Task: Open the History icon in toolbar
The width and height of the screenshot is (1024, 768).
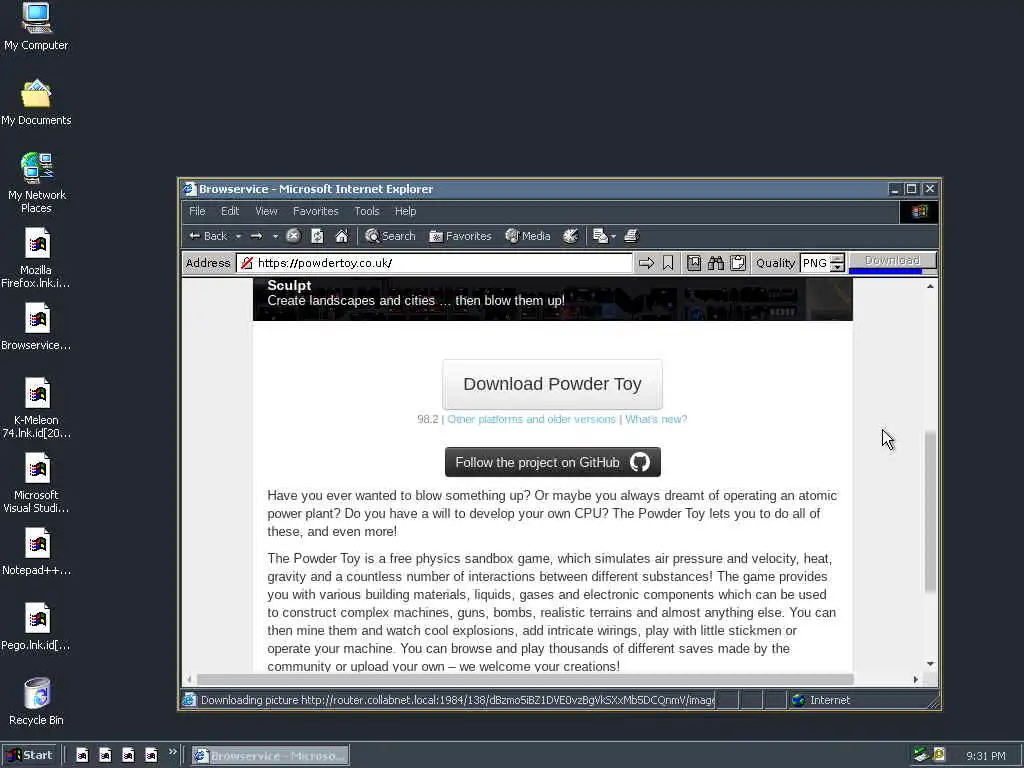Action: pyautogui.click(x=571, y=236)
